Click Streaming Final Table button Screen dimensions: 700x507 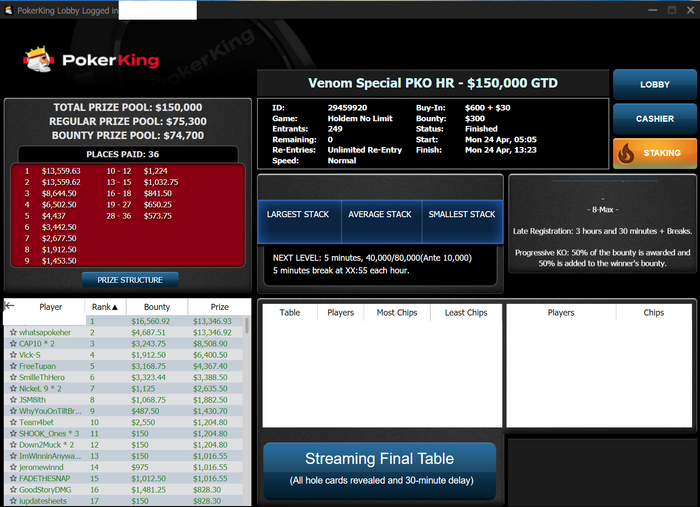tap(379, 471)
